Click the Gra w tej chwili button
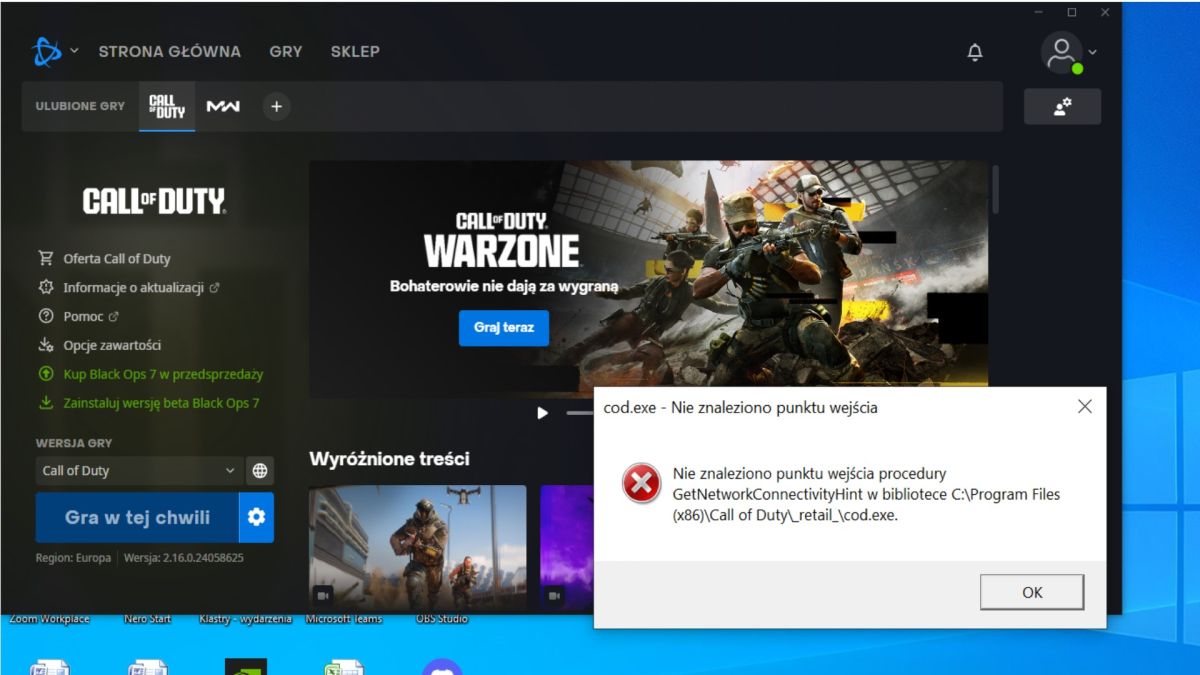The width and height of the screenshot is (1200, 675). 137,517
